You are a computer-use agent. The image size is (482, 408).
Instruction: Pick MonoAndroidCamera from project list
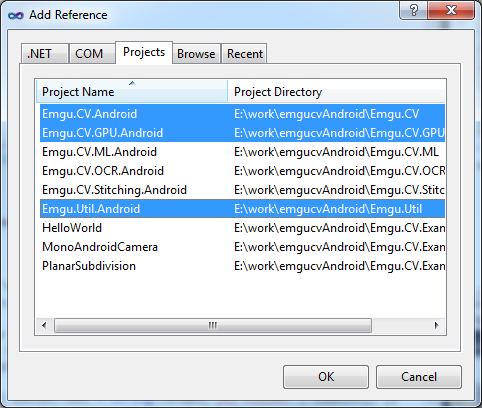point(242,247)
